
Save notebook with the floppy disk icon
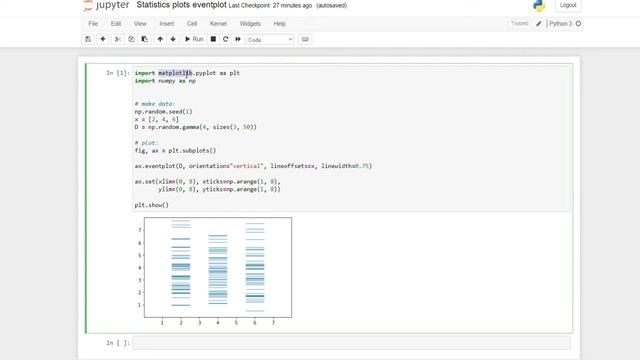pyautogui.click(x=88, y=39)
